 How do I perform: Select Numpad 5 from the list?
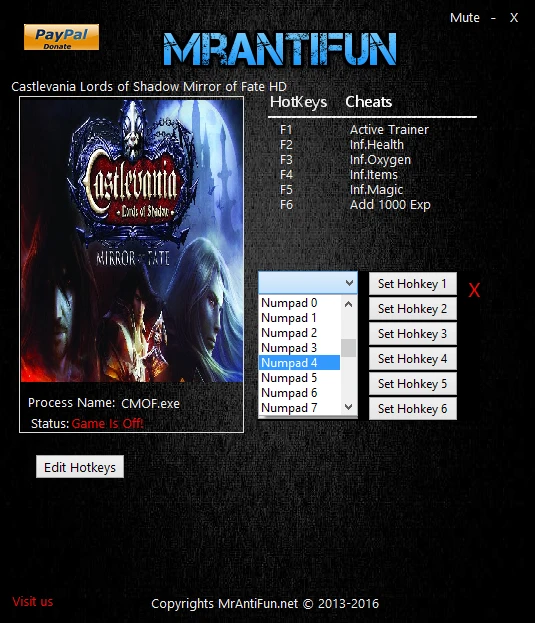tap(299, 378)
